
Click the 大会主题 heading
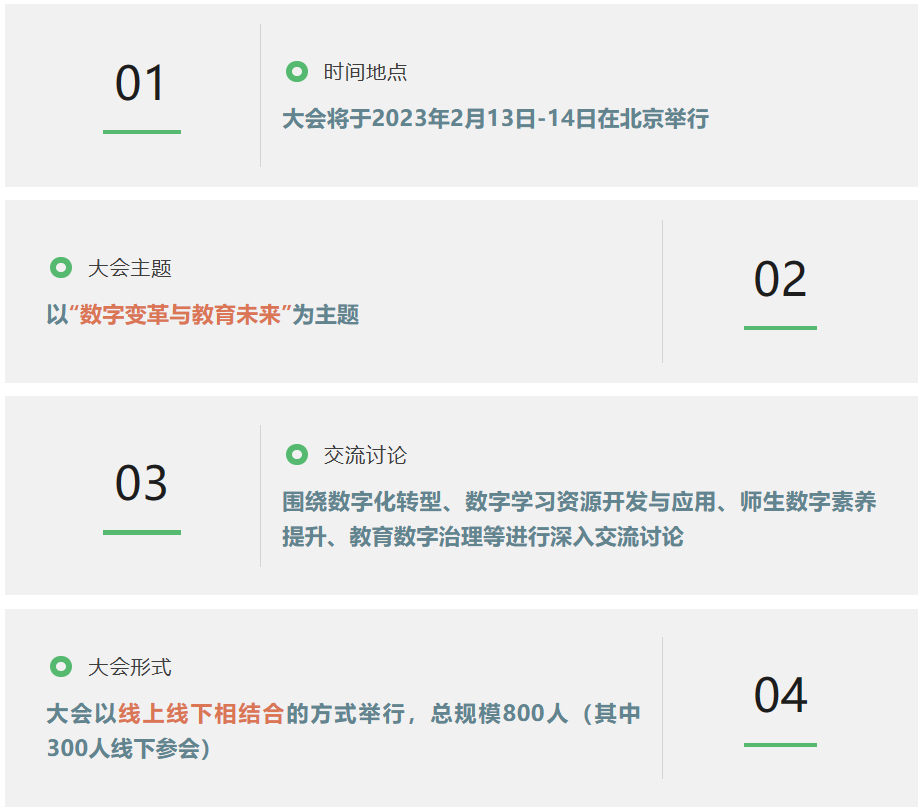(130, 268)
